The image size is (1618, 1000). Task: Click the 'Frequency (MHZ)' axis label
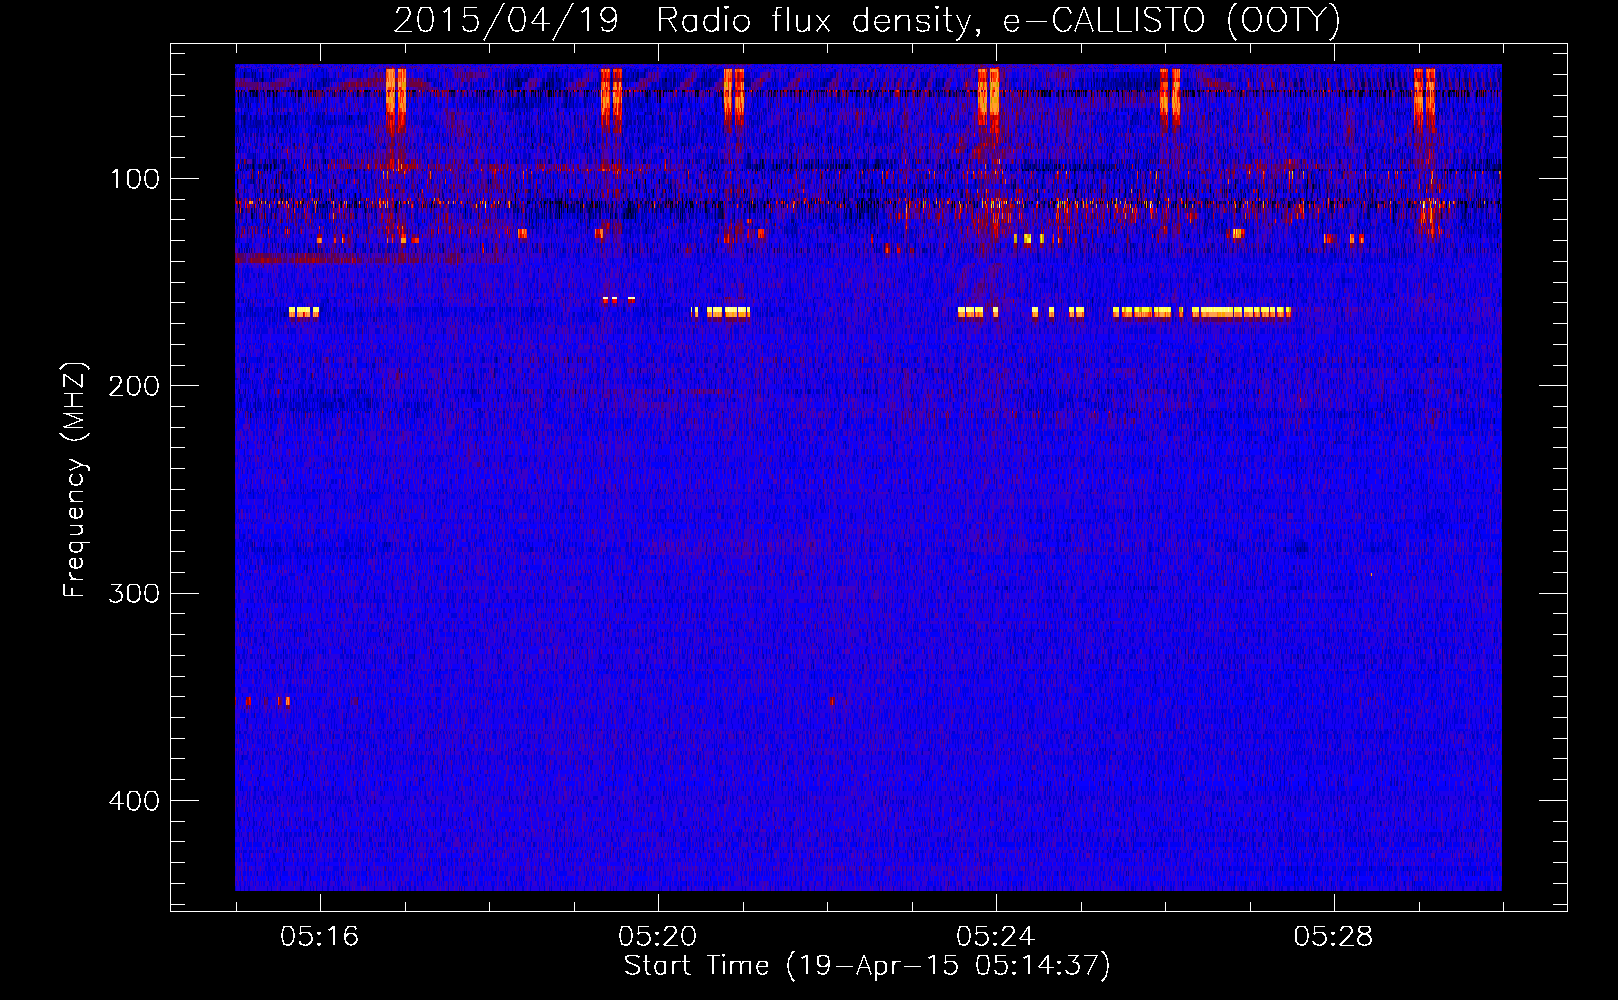(x=75, y=480)
